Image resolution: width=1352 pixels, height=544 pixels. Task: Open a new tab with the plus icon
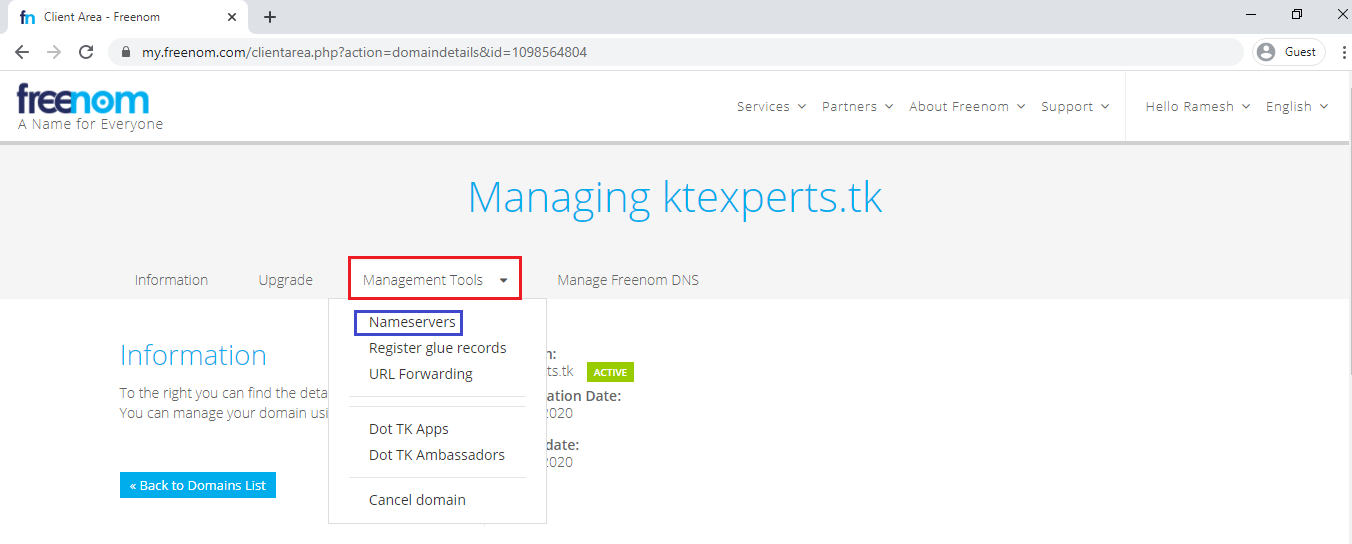click(x=270, y=17)
